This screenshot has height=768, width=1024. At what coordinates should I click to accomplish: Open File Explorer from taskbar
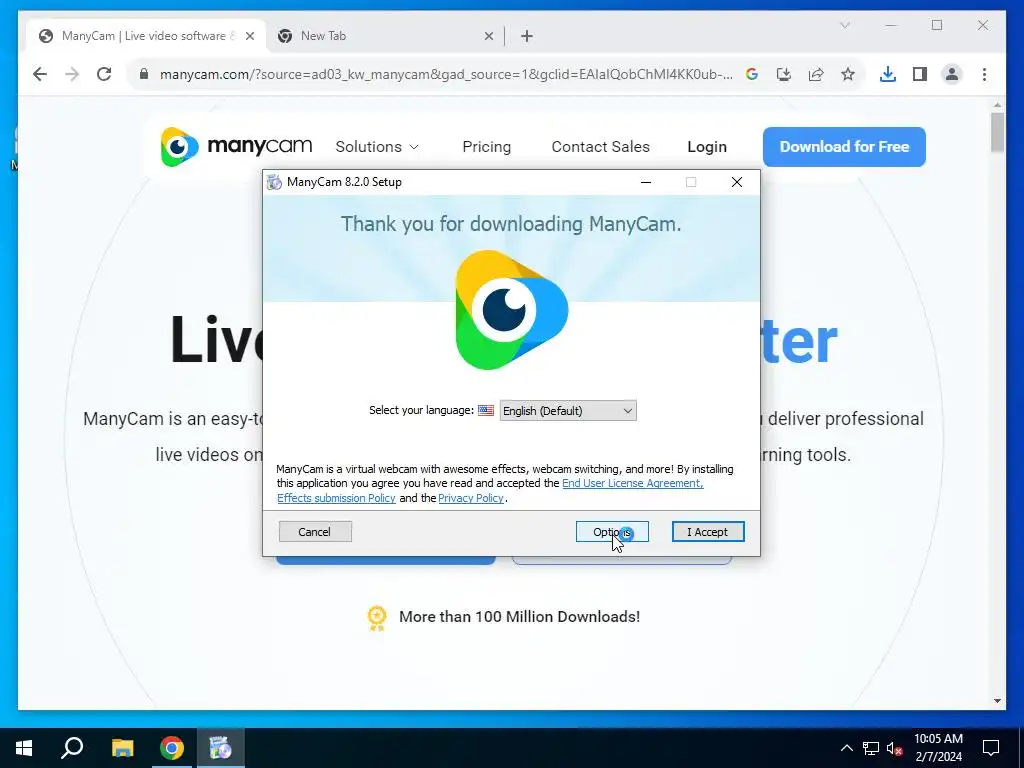(122, 748)
